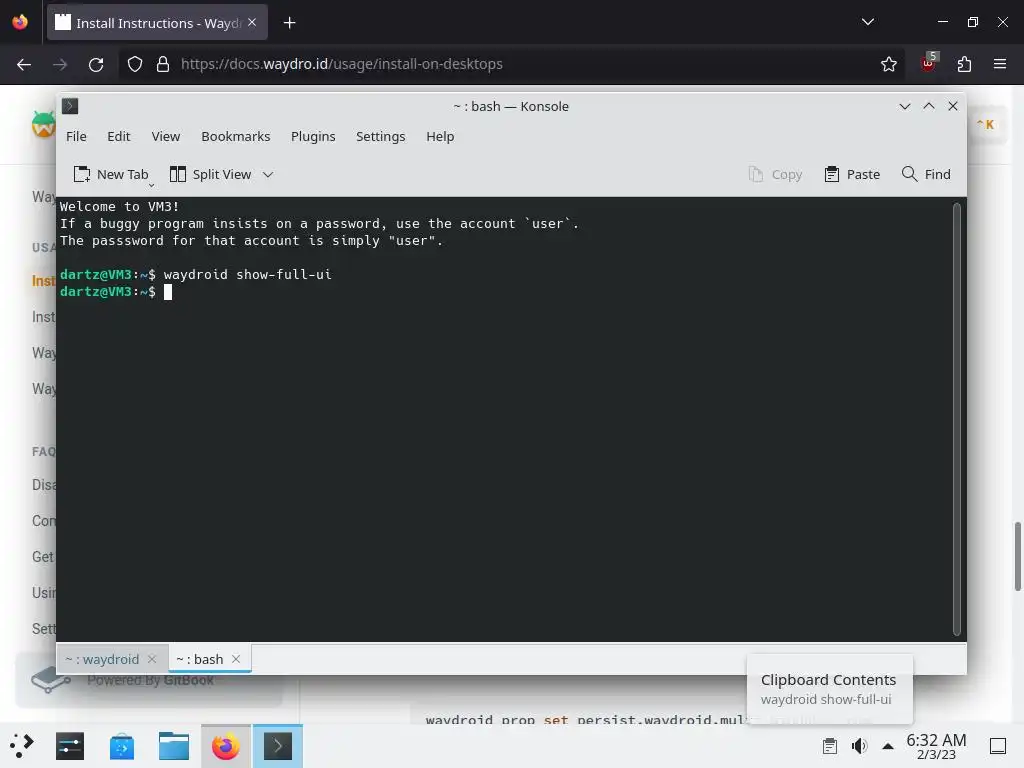Open the Settings menu in Konsole

coord(380,136)
